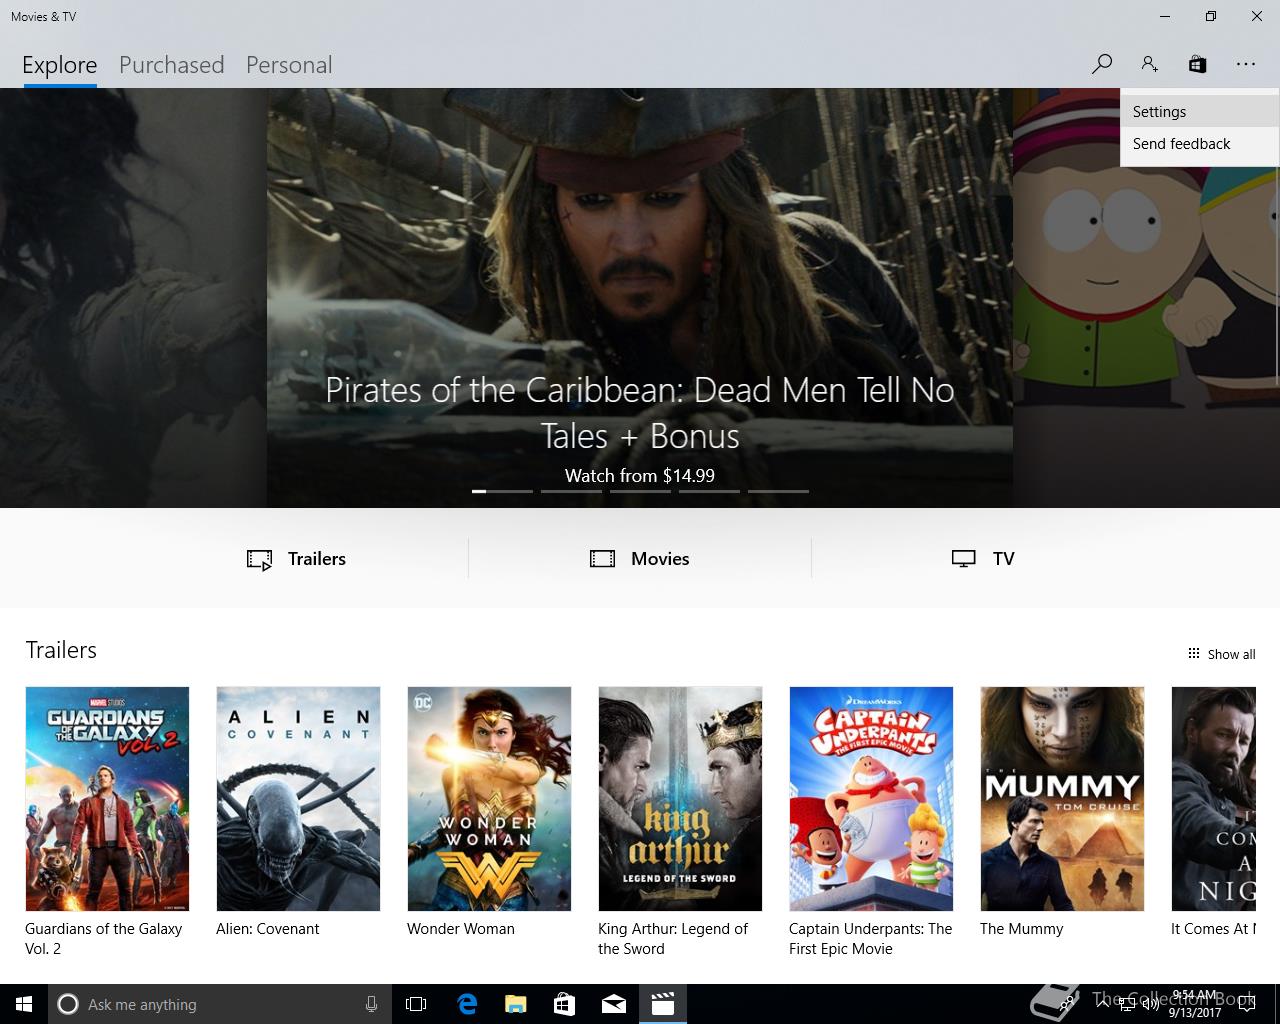This screenshot has height=1024, width=1280.
Task: Open File Explorer from the taskbar
Action: tap(516, 1004)
